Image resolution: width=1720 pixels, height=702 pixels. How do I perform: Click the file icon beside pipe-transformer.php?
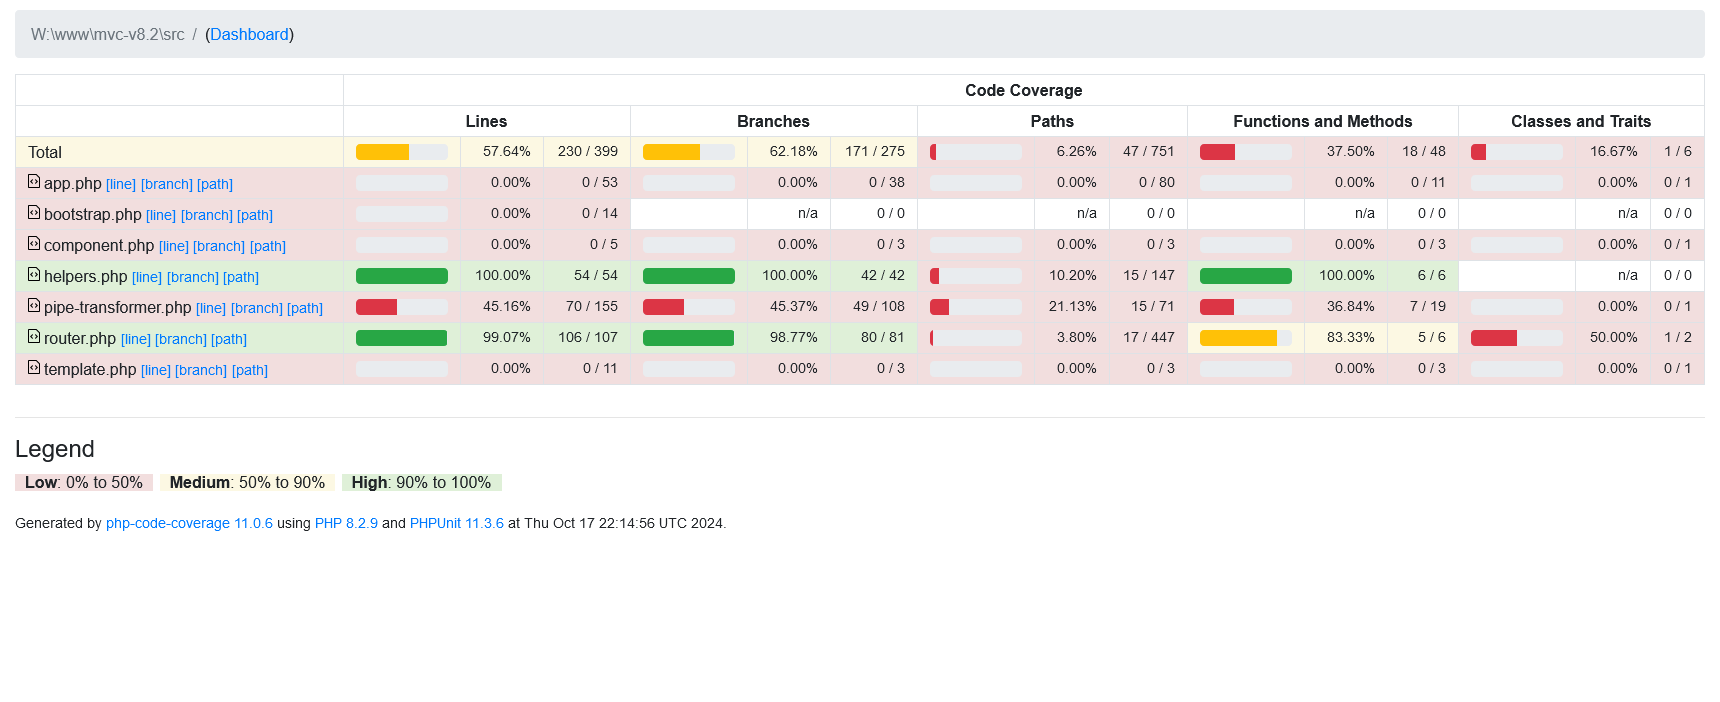(x=34, y=306)
